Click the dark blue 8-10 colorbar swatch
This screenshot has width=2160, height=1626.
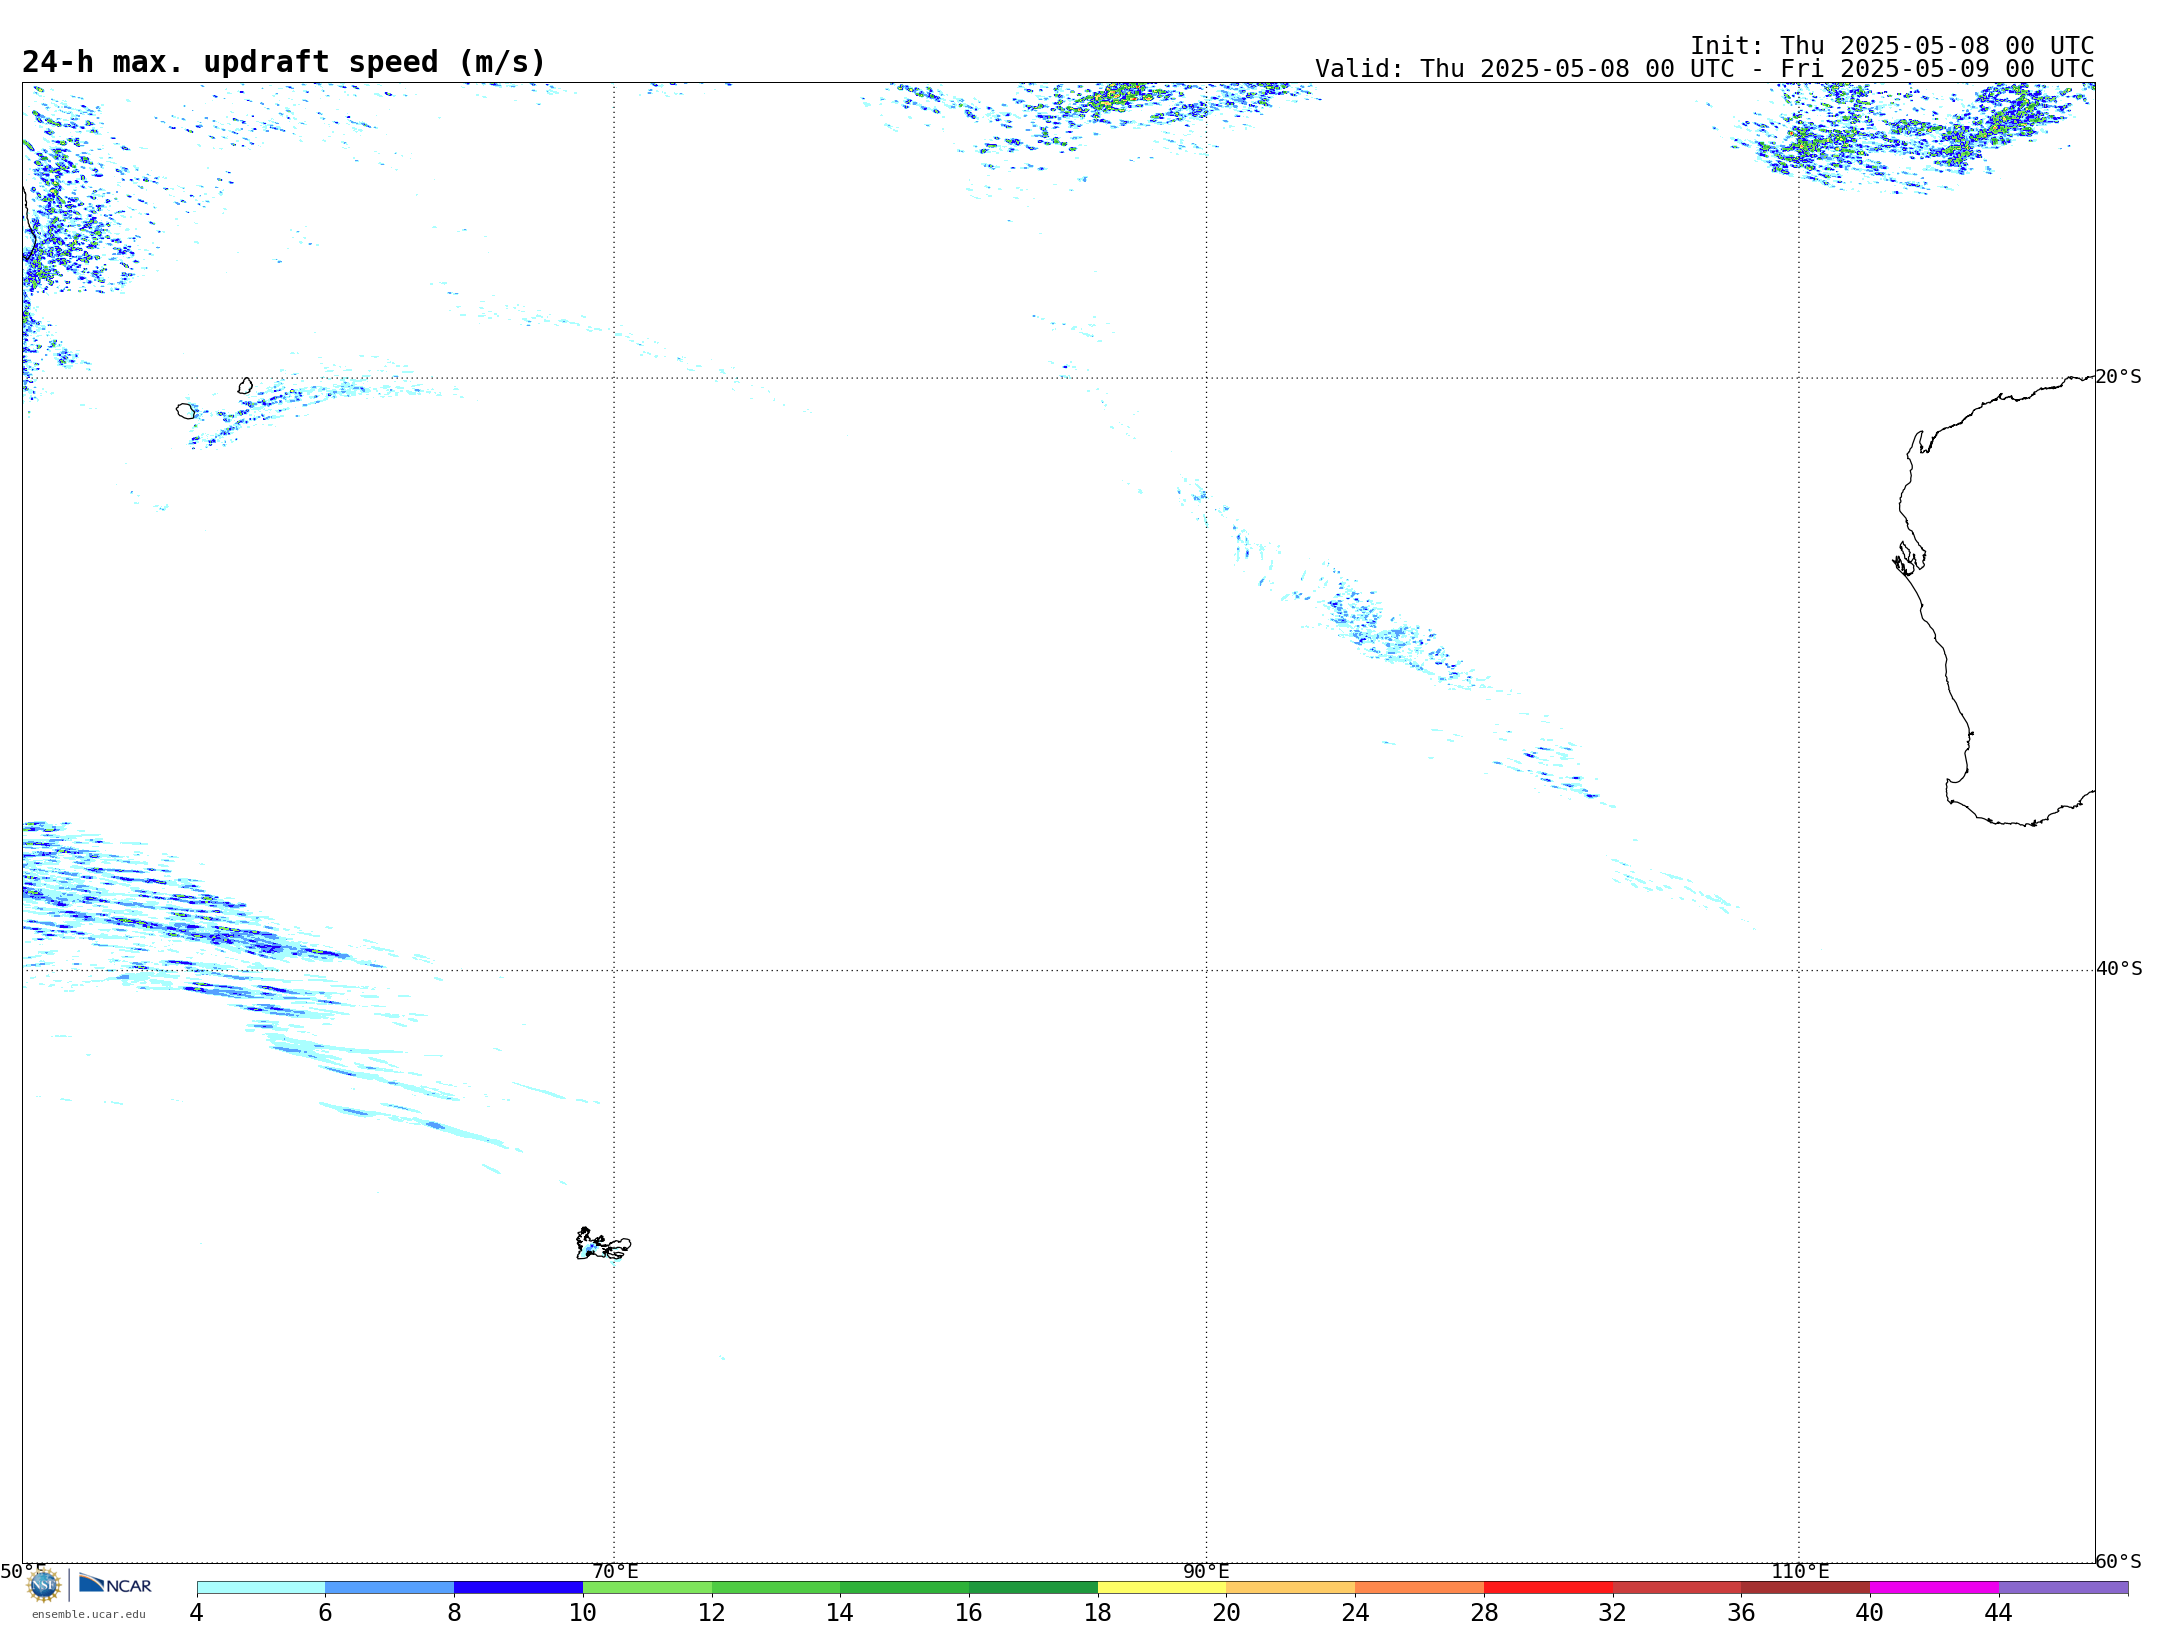518,1588
